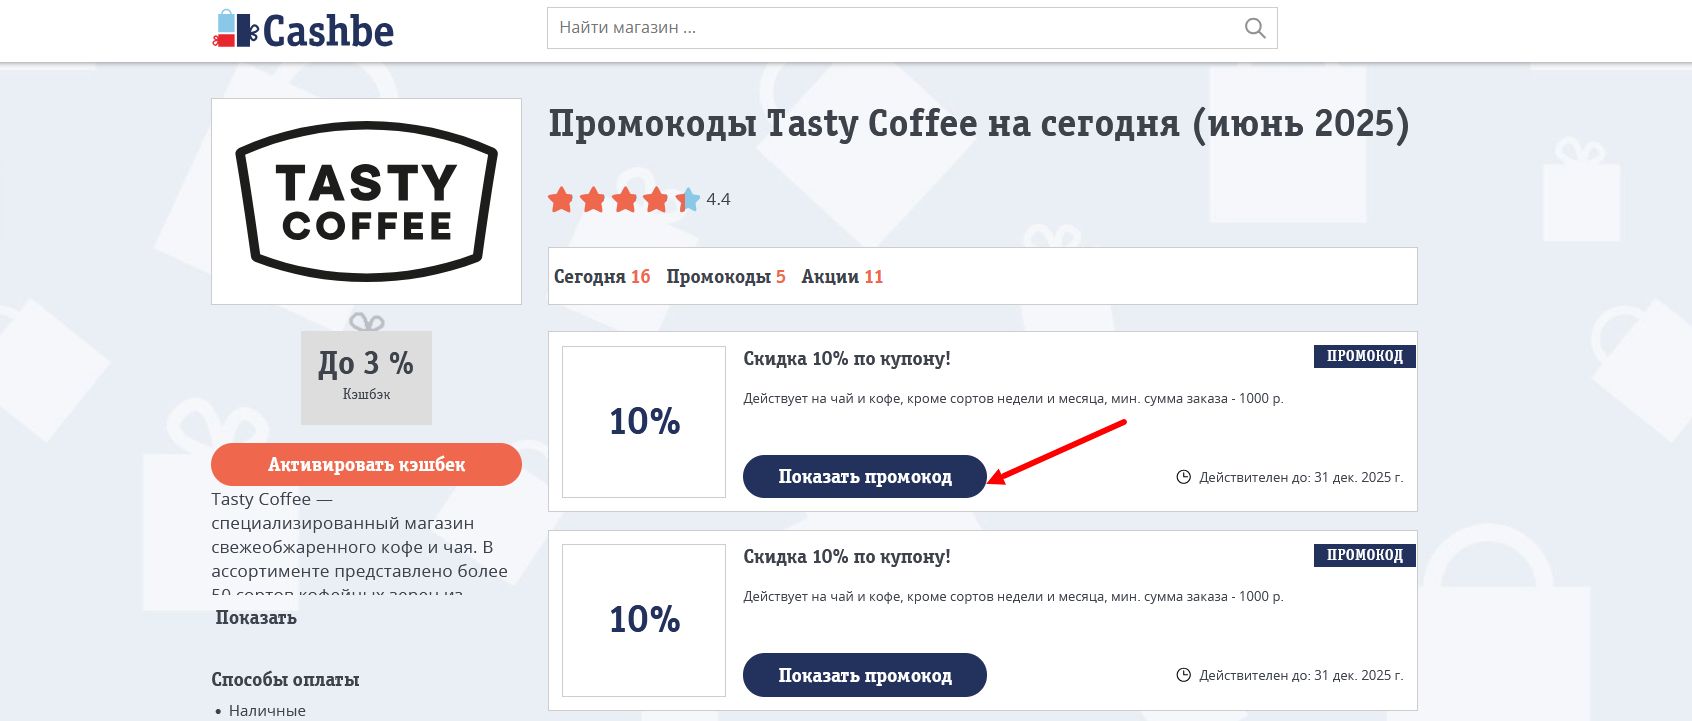Screen dimensions: 1692x721
Task: Click first coupon's 10% thumbnail
Action: (x=644, y=422)
